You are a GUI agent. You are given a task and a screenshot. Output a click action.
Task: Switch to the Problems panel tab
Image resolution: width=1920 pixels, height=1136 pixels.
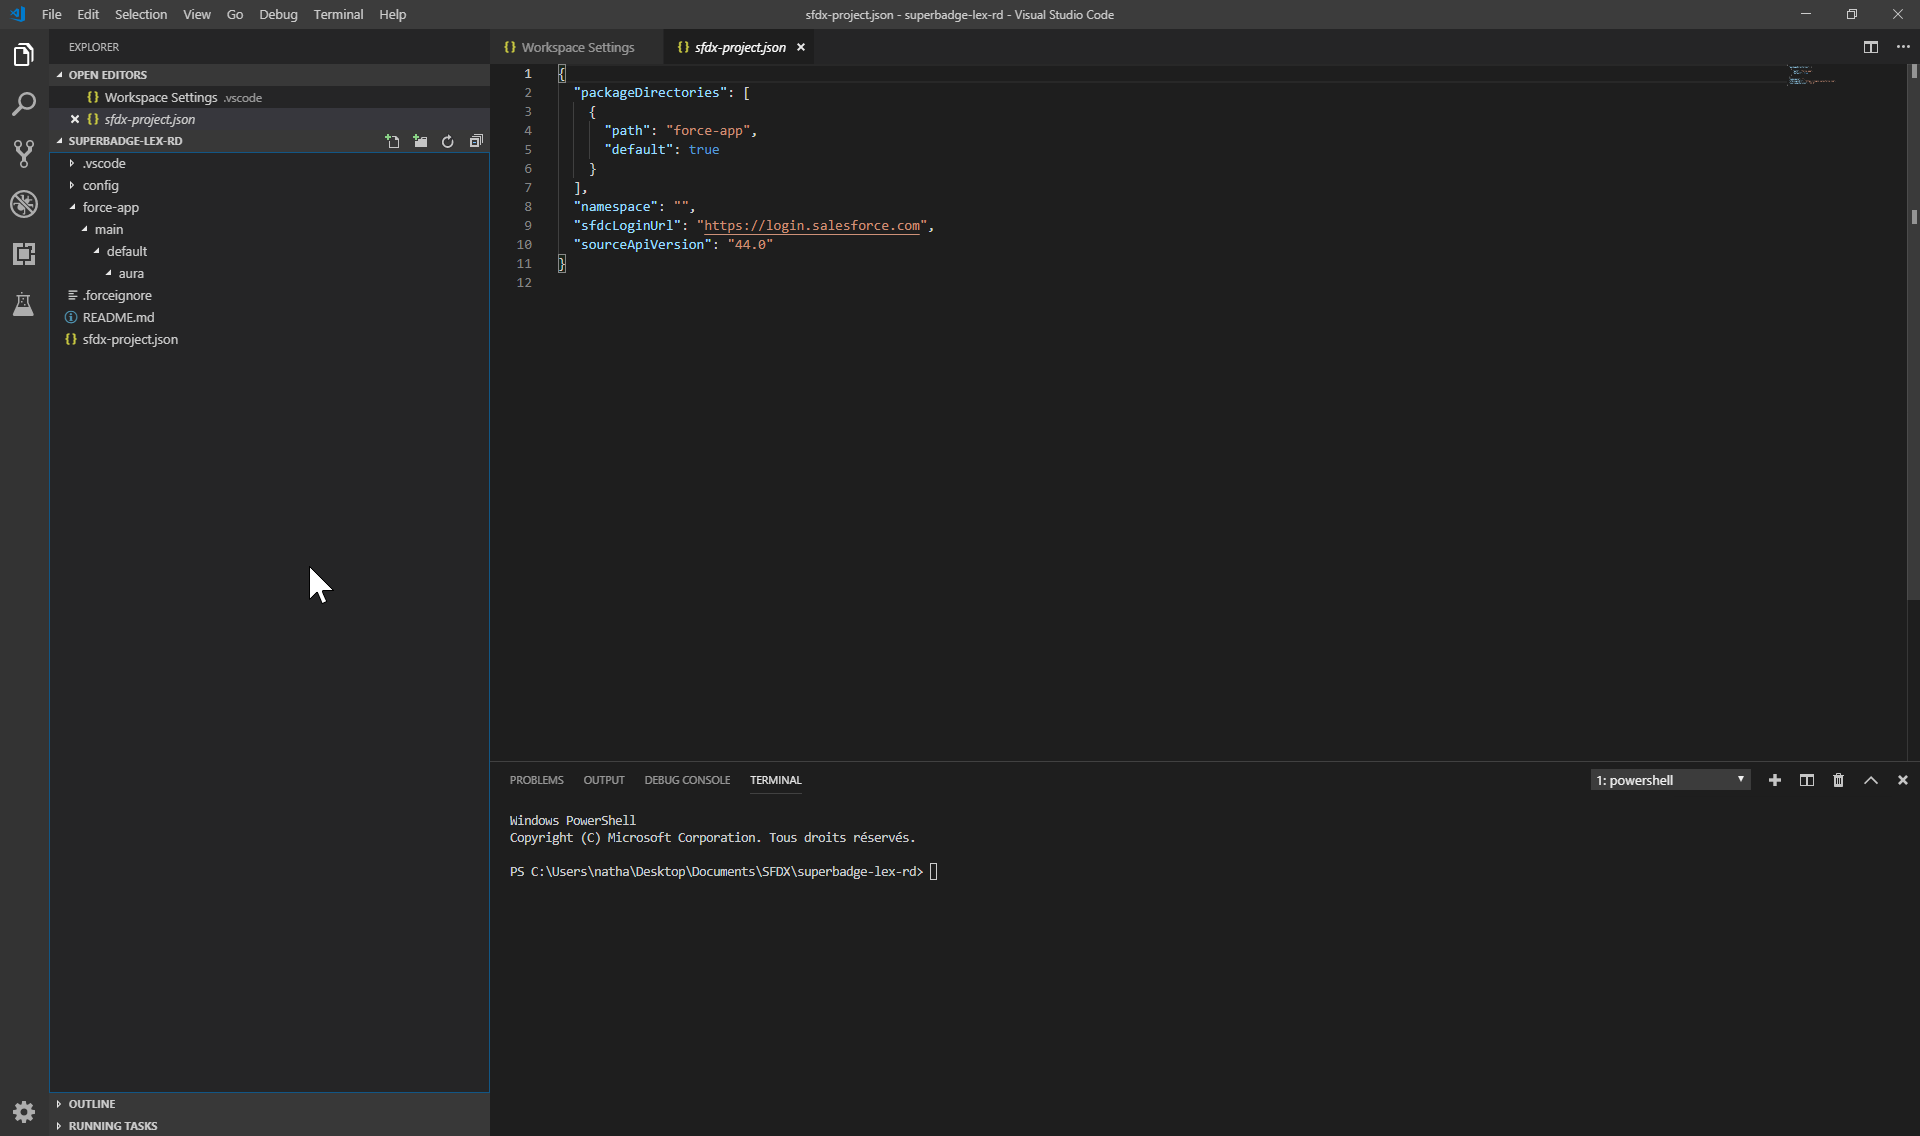pyautogui.click(x=536, y=780)
